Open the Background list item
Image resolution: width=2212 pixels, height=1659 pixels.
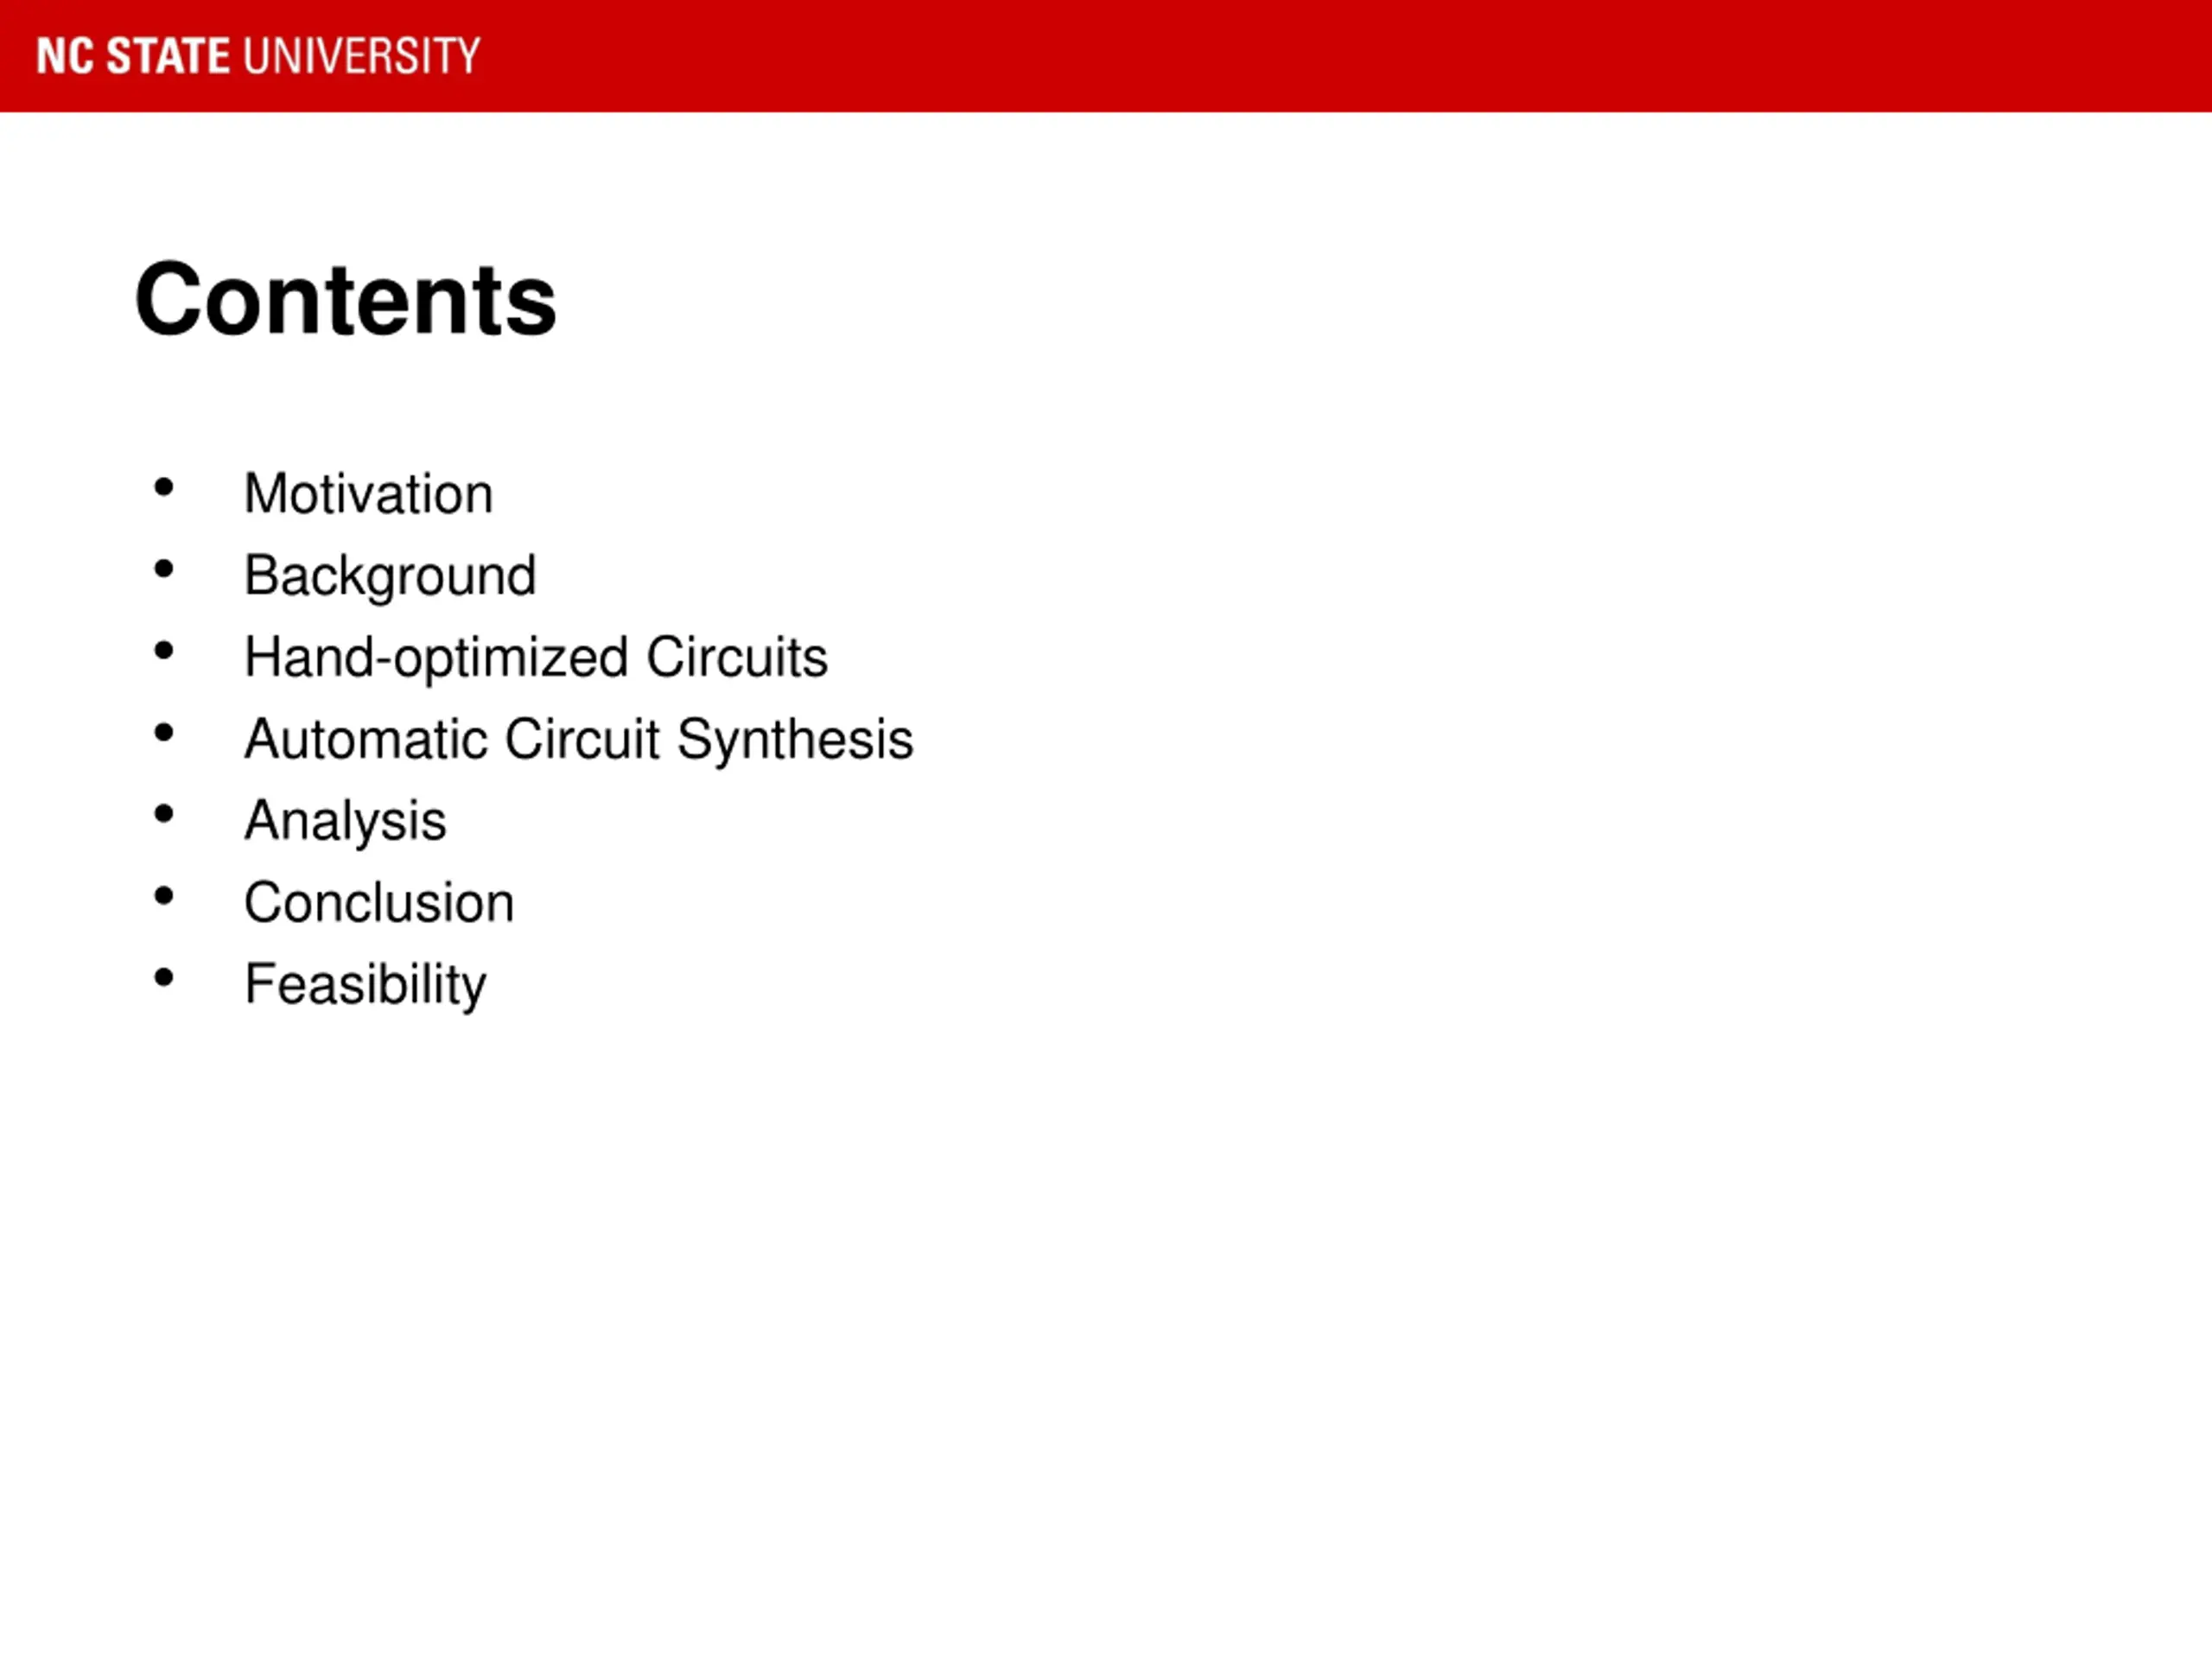tap(390, 576)
